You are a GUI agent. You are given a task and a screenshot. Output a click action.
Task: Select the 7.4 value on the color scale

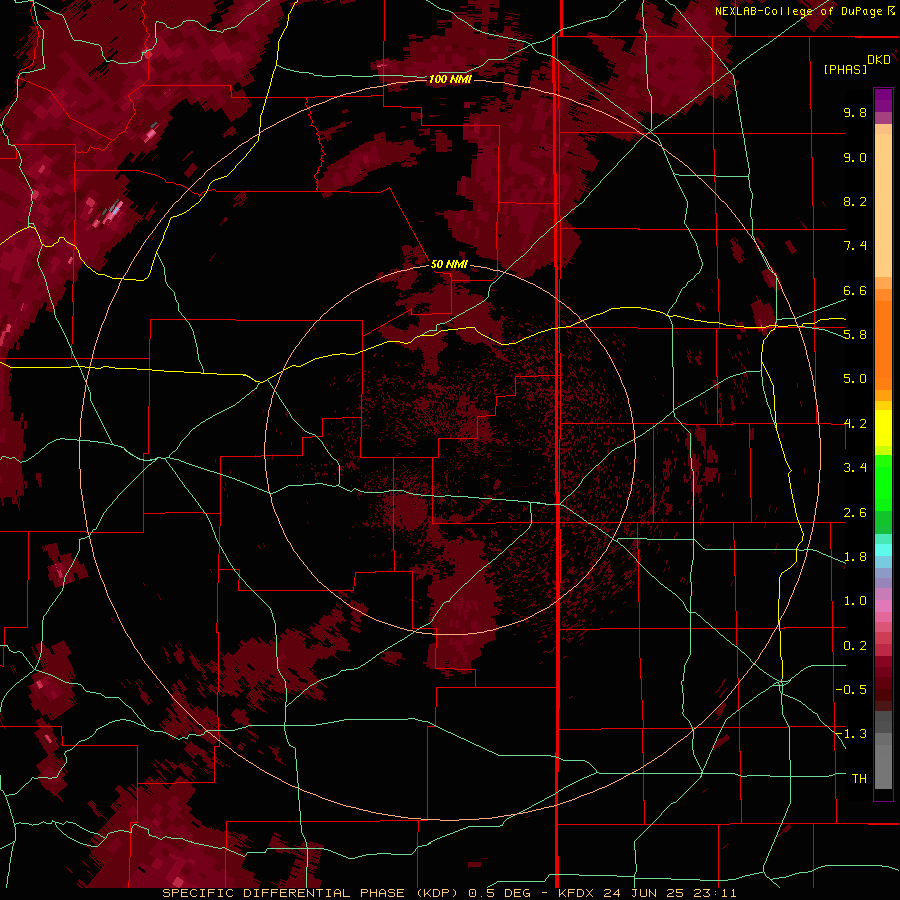coord(855,246)
